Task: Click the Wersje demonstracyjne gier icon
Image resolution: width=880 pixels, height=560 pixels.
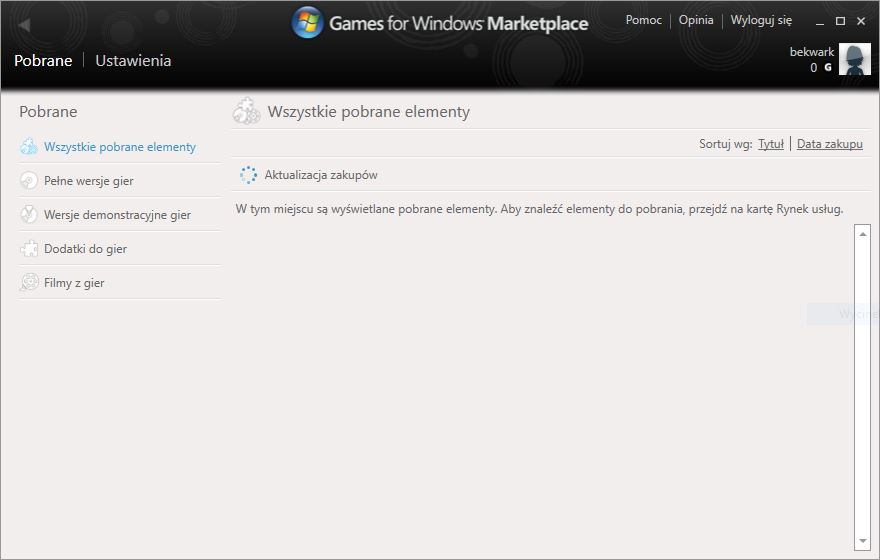Action: click(29, 214)
